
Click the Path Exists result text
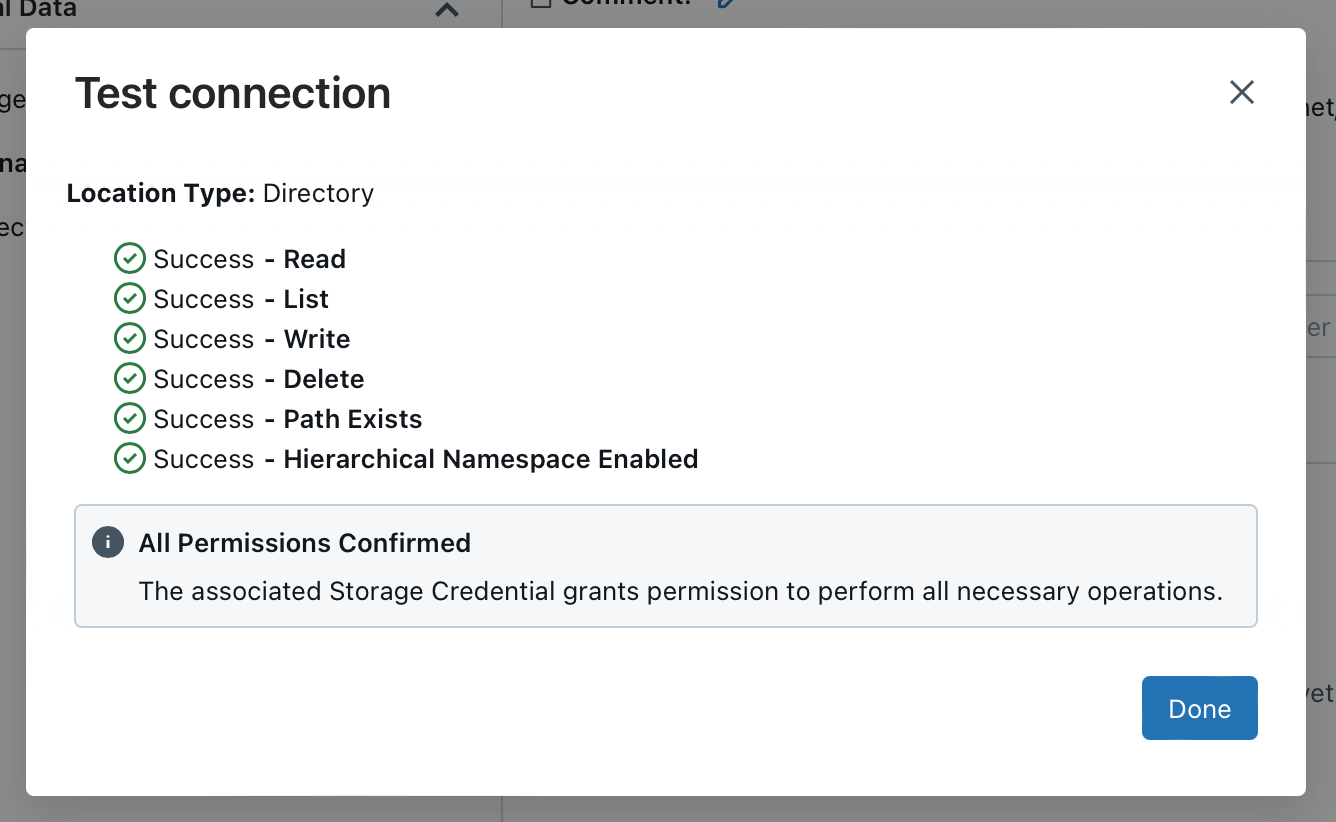tap(352, 419)
